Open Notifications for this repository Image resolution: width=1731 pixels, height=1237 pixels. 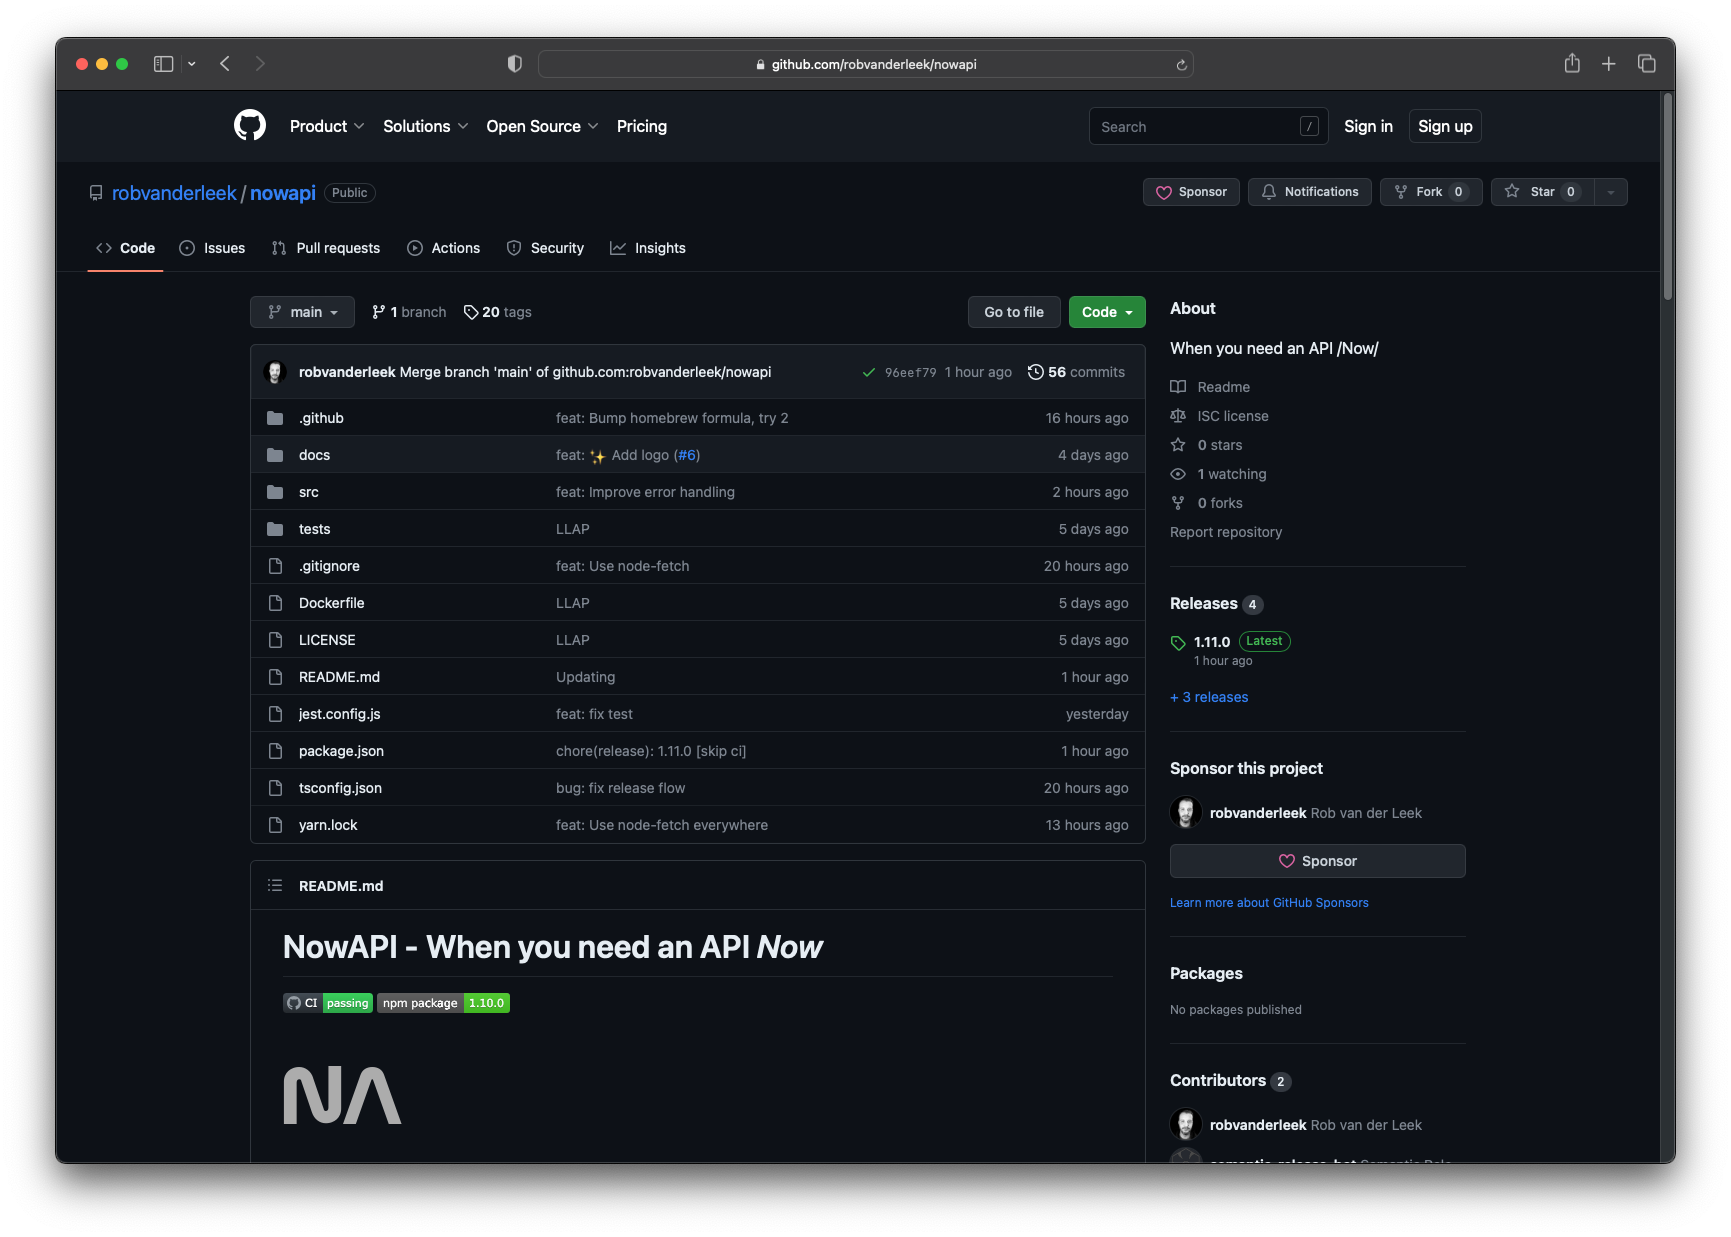pyautogui.click(x=1310, y=192)
